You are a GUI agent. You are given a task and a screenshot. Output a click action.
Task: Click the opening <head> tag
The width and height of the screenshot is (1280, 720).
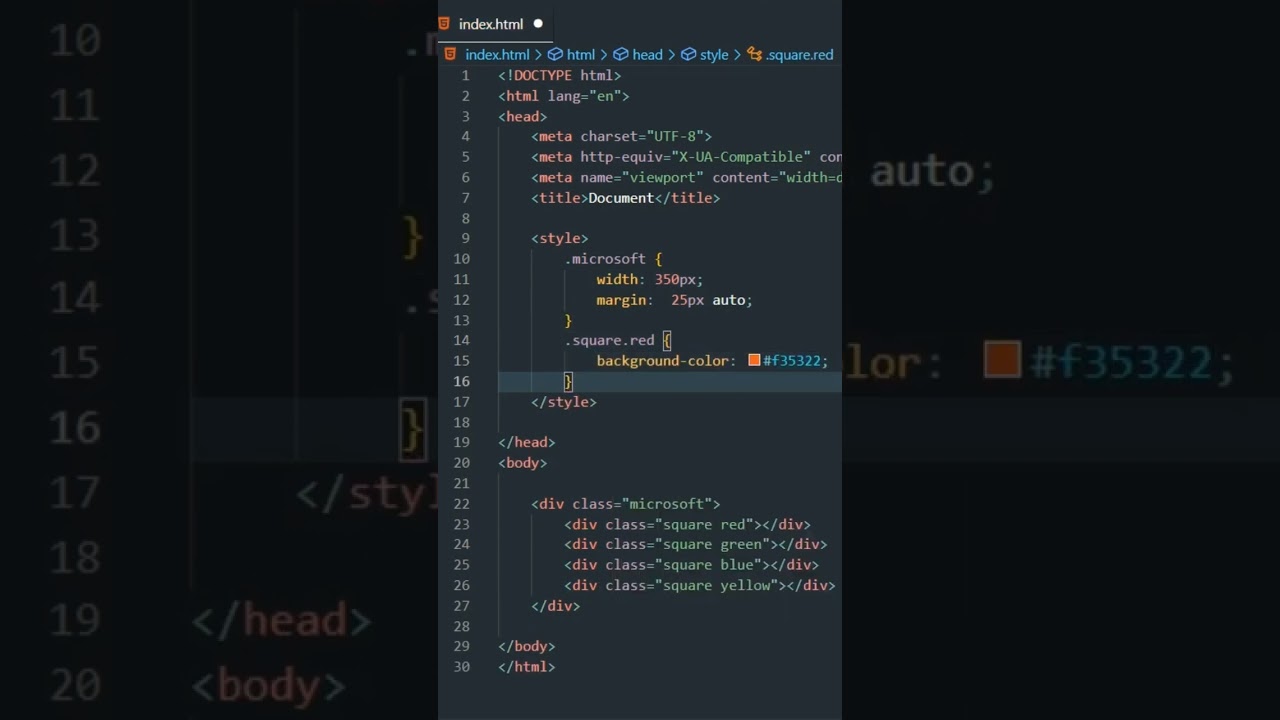point(523,117)
